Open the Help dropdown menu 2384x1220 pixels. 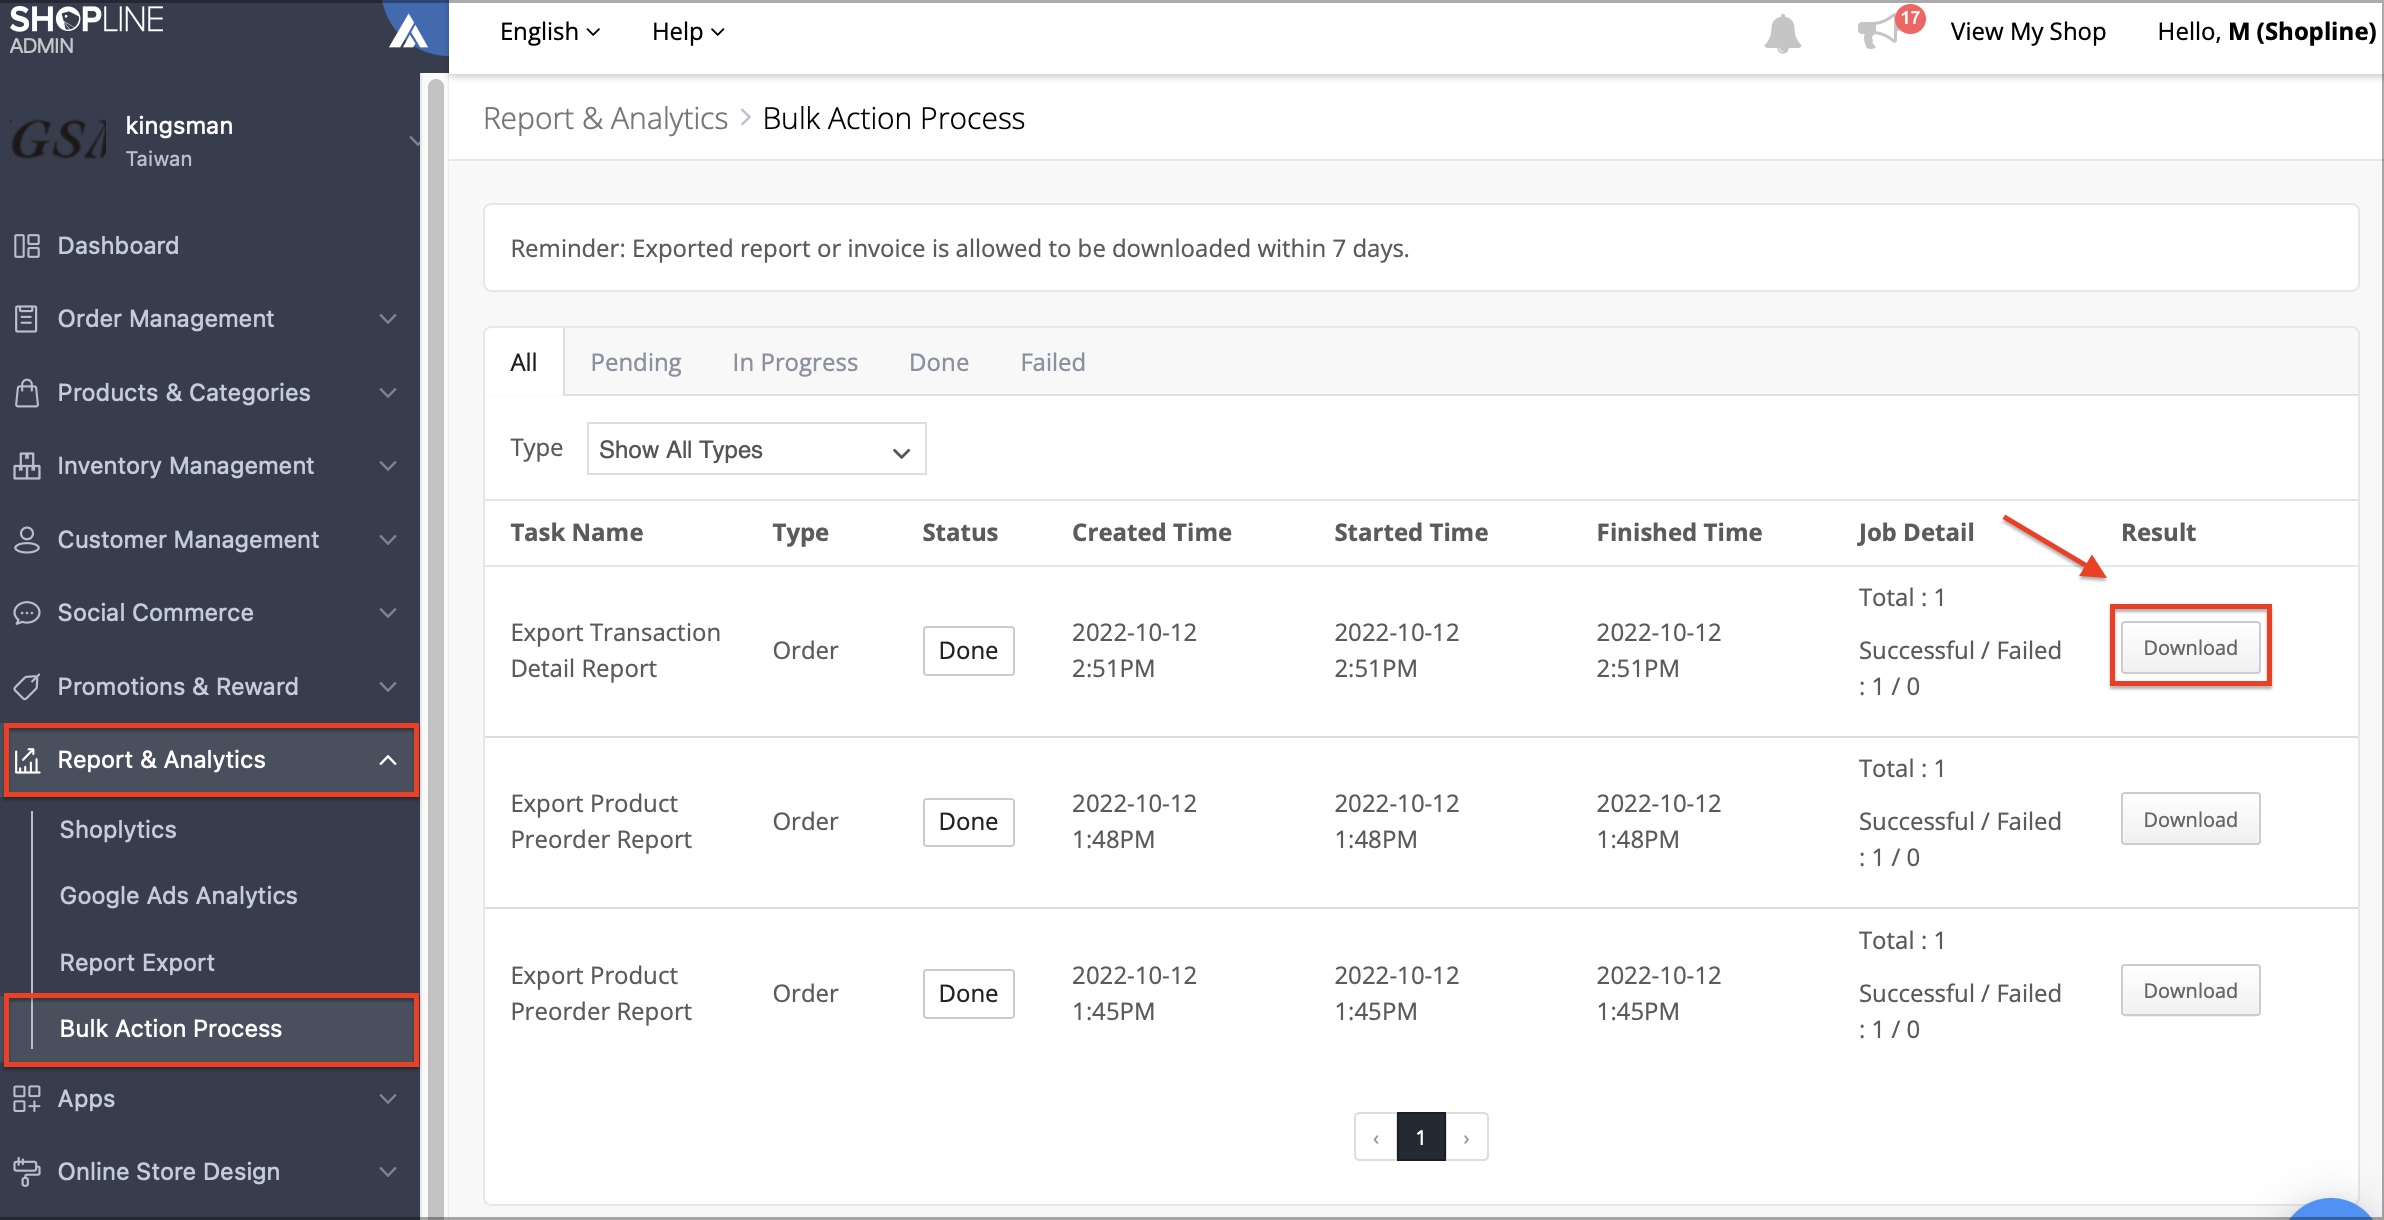688,32
